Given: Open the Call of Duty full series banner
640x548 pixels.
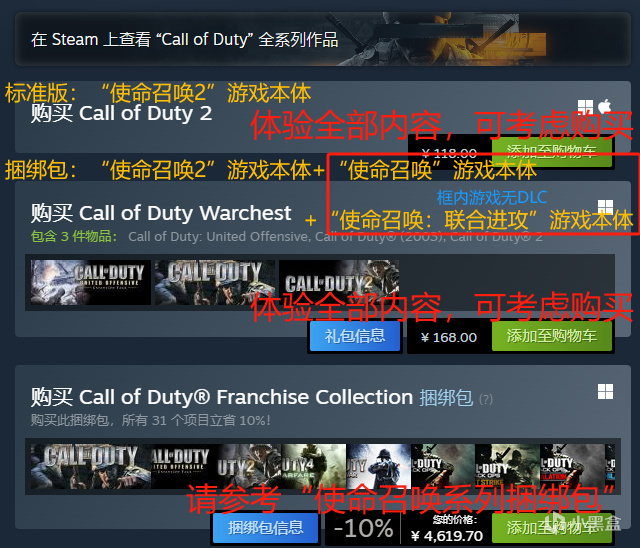Looking at the screenshot, I should pos(323,39).
